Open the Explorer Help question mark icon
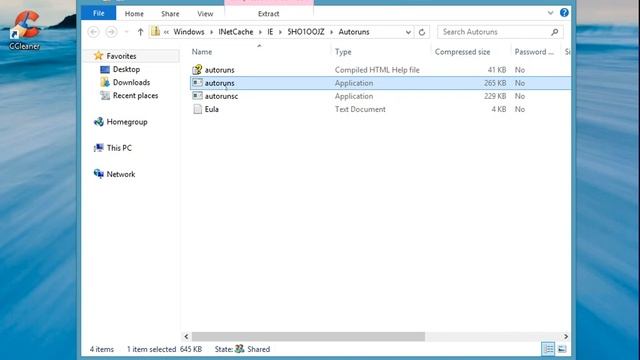 tap(564, 13)
